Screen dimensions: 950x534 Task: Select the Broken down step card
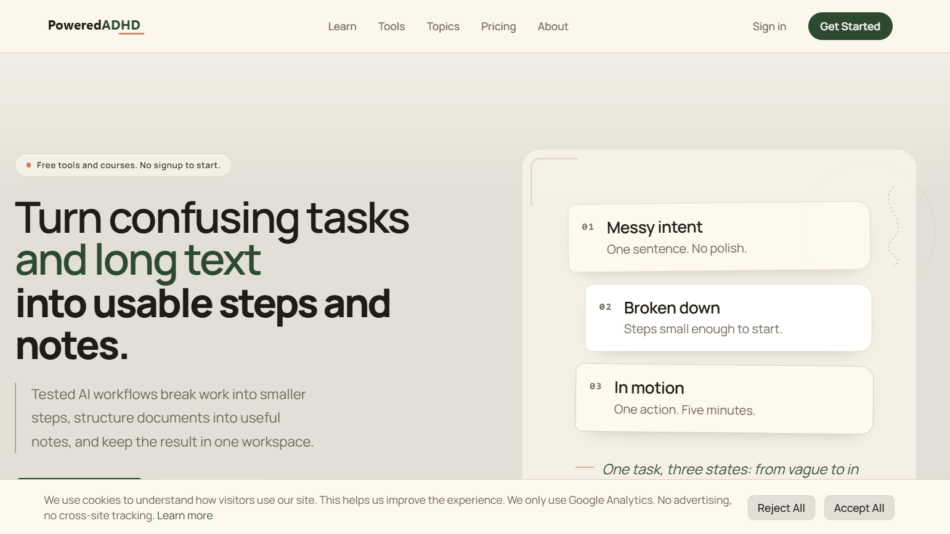point(728,318)
